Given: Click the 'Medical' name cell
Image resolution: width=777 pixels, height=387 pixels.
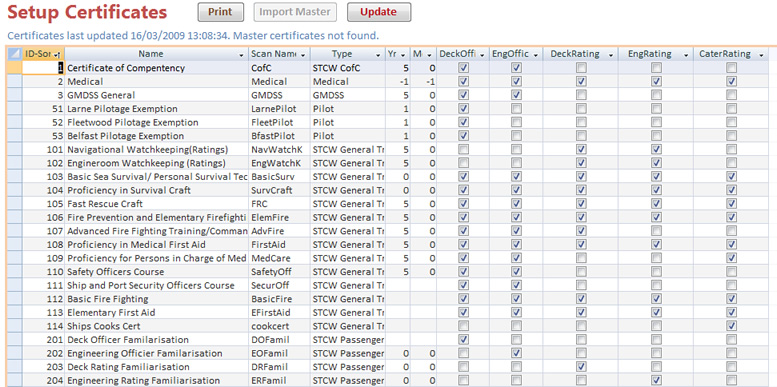Looking at the screenshot, I should pos(156,81).
